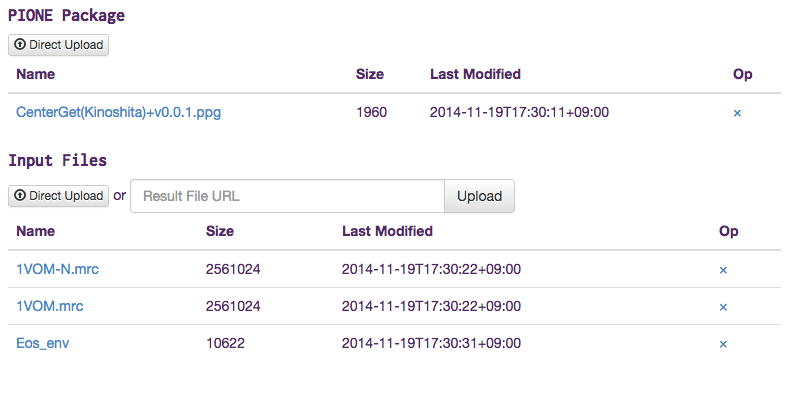This screenshot has width=788, height=395.
Task: Click the Size header in PIONE Package table
Action: click(x=370, y=74)
